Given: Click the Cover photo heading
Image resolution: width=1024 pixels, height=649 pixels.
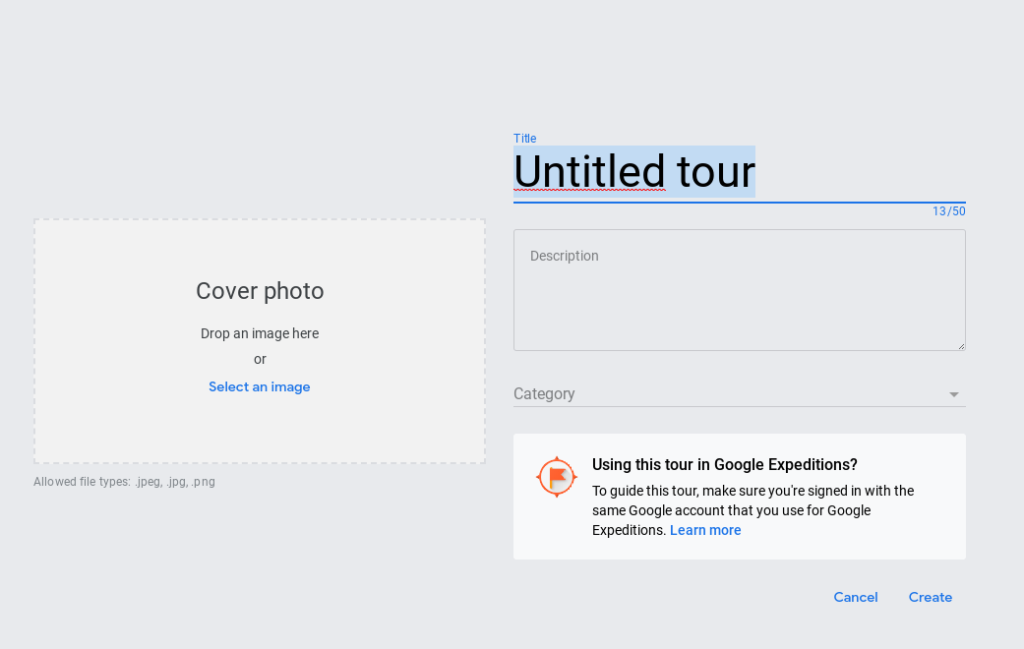Looking at the screenshot, I should (259, 291).
